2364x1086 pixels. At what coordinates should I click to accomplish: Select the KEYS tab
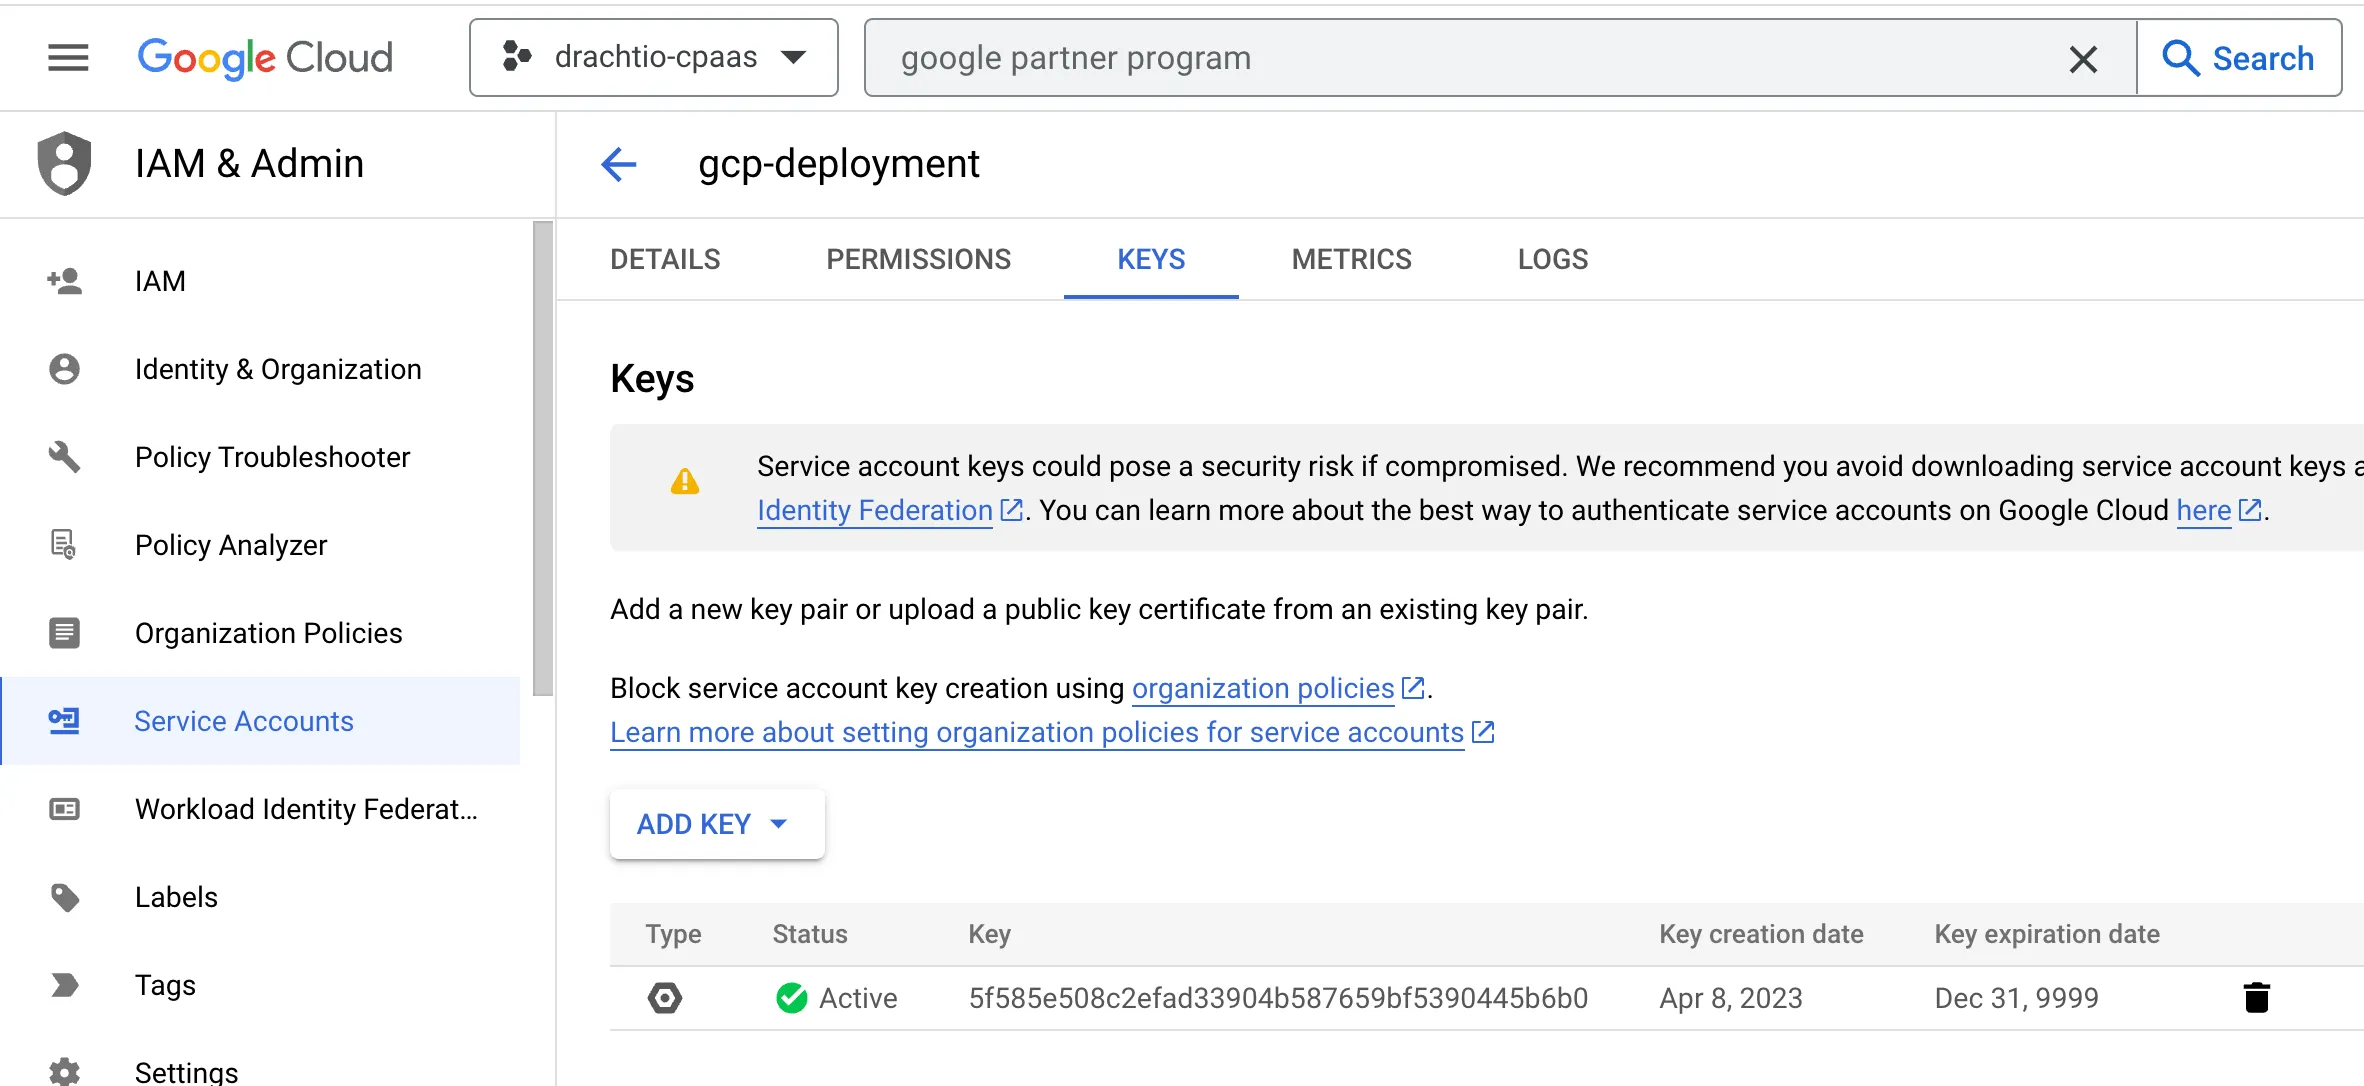1151,259
